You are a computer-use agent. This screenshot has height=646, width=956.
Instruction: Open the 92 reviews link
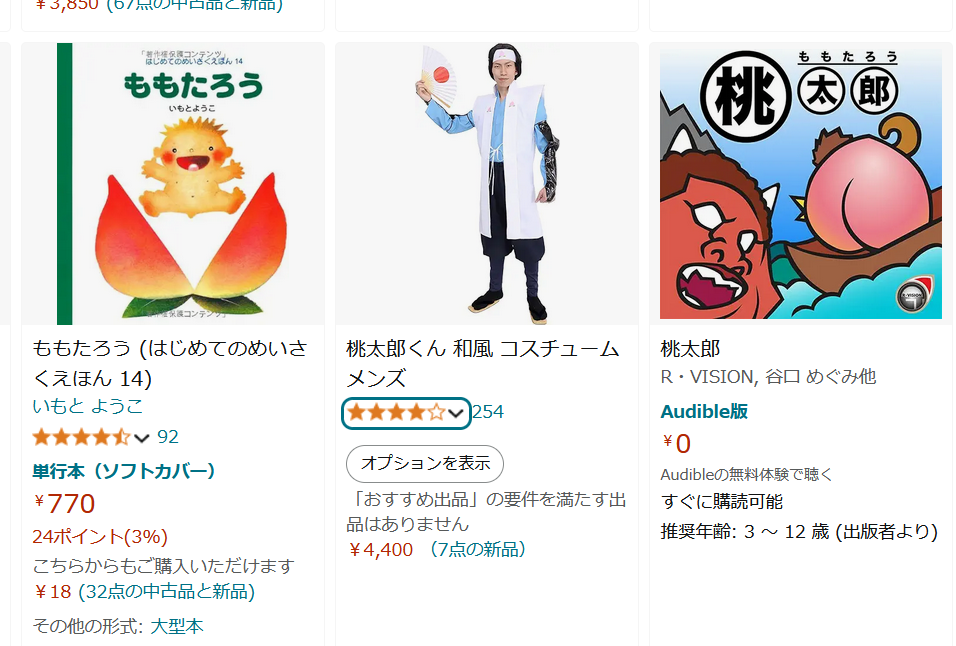(168, 436)
